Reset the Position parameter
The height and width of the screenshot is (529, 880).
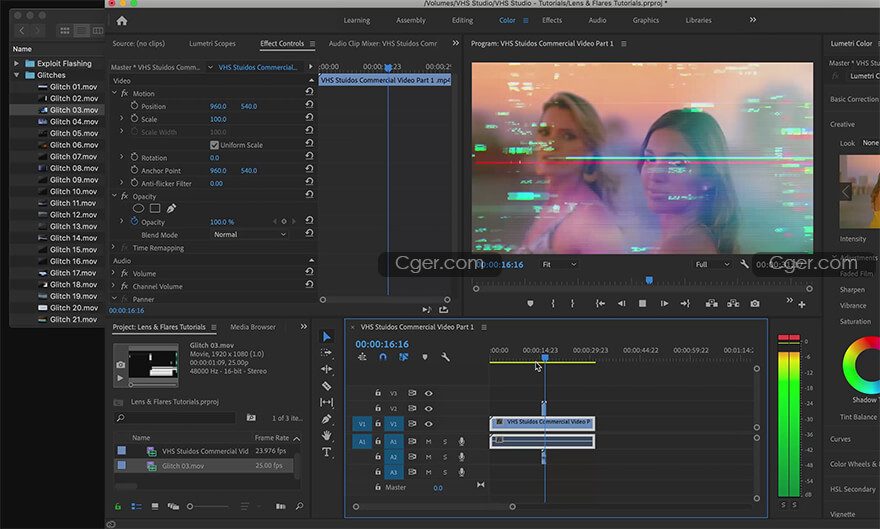[309, 104]
